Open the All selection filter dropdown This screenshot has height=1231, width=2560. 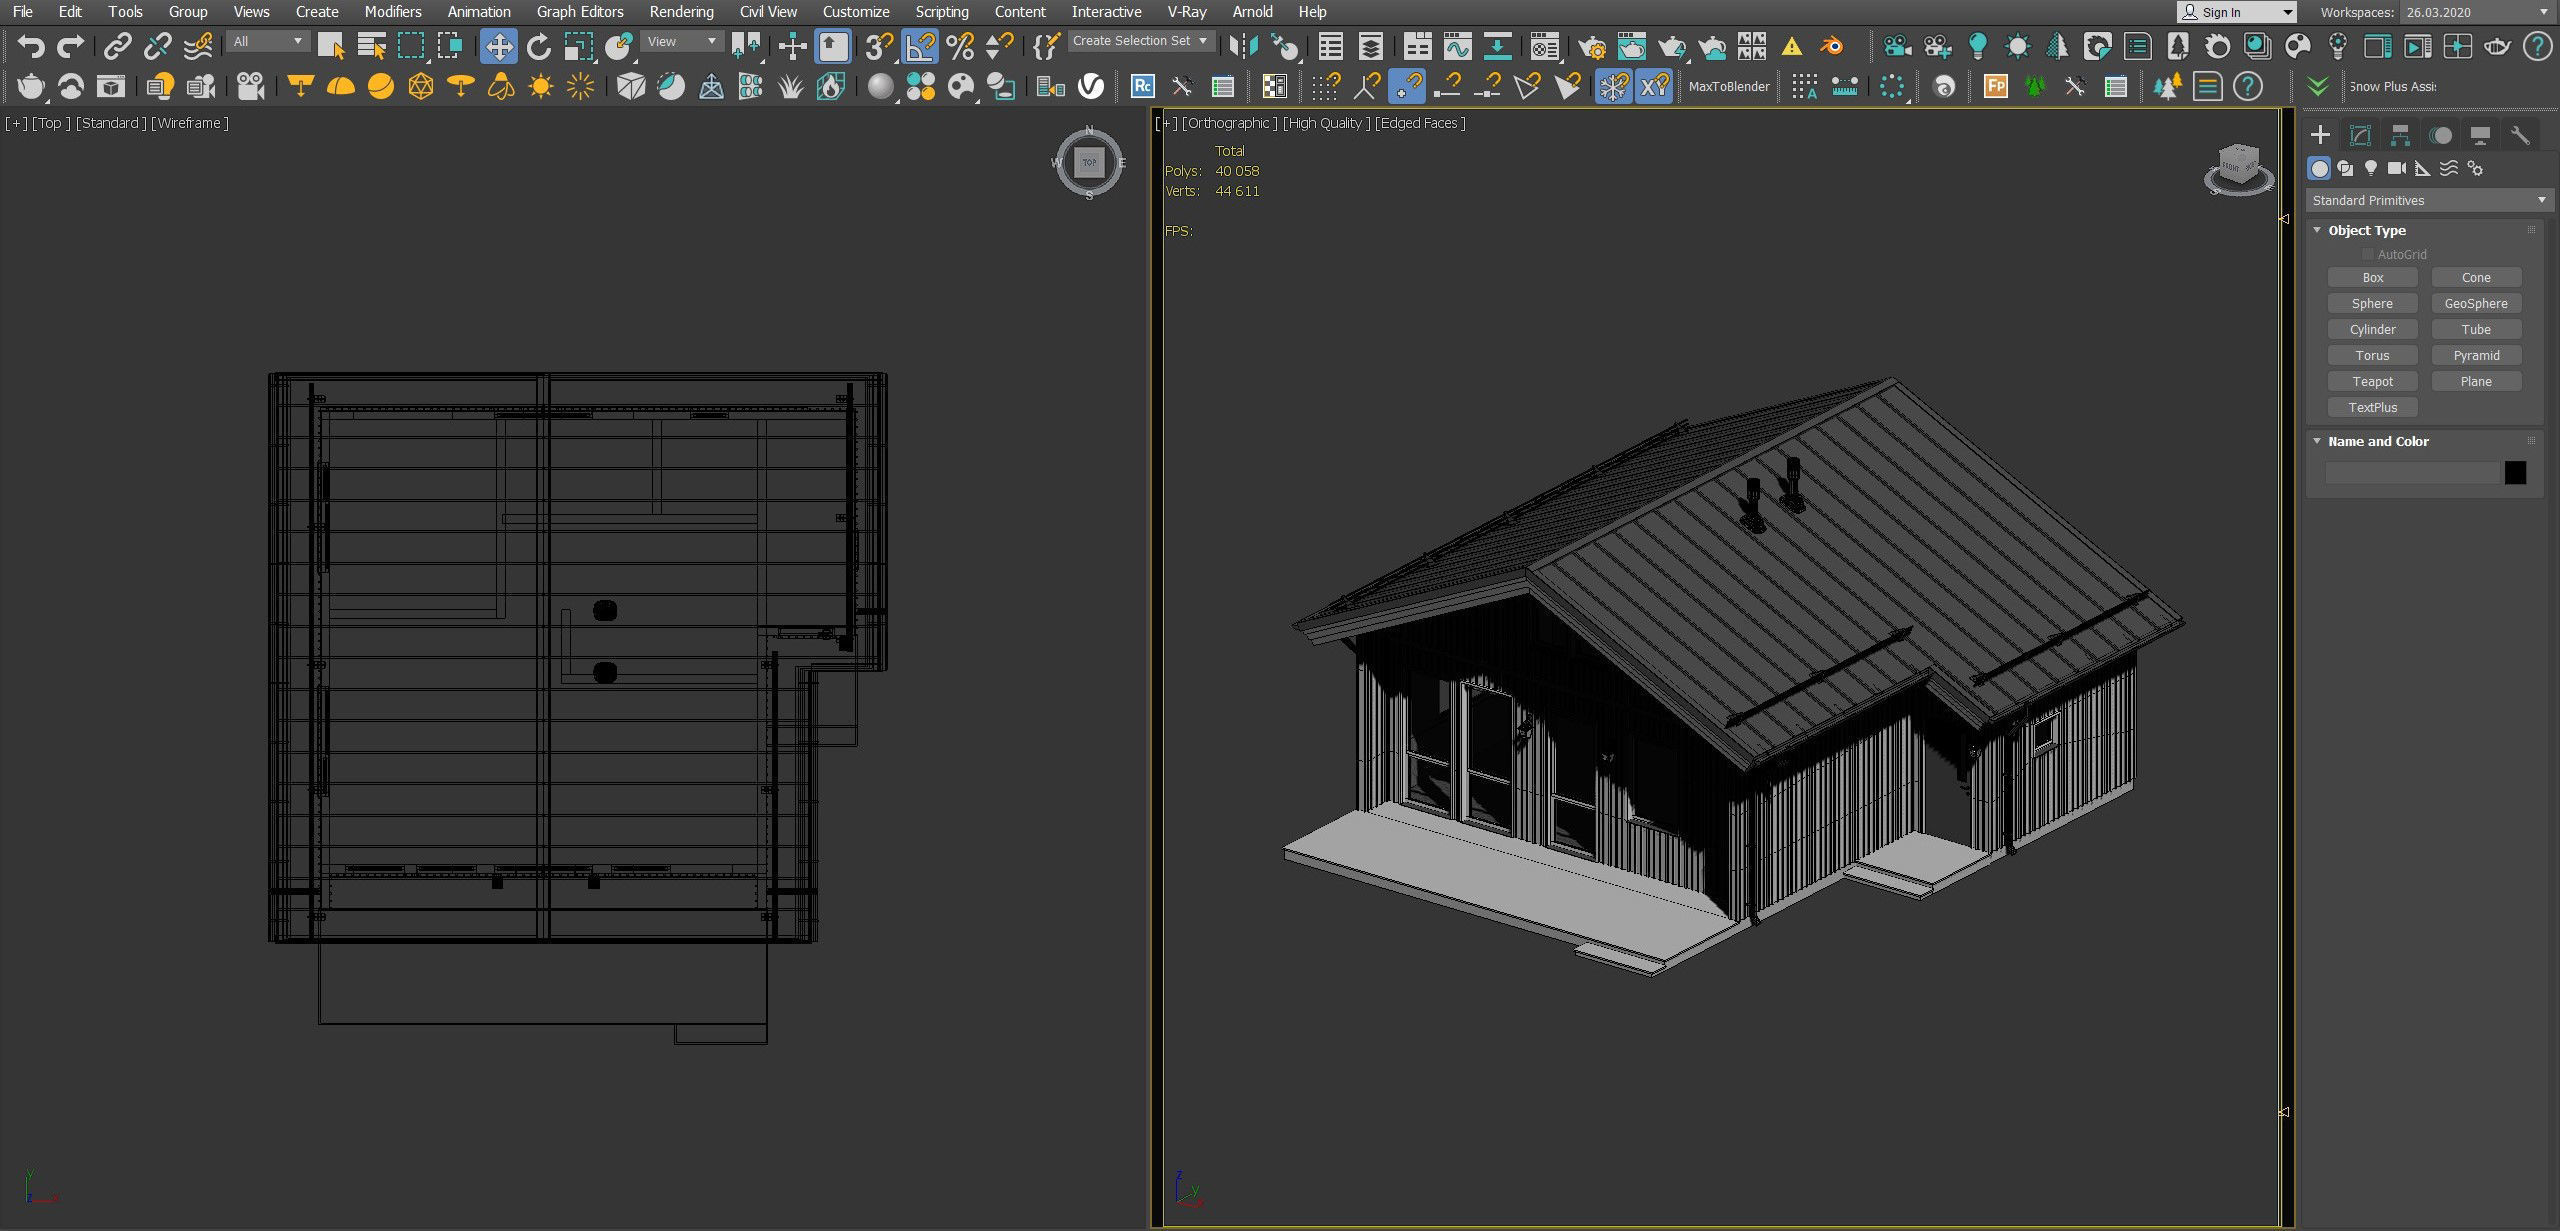click(x=267, y=41)
